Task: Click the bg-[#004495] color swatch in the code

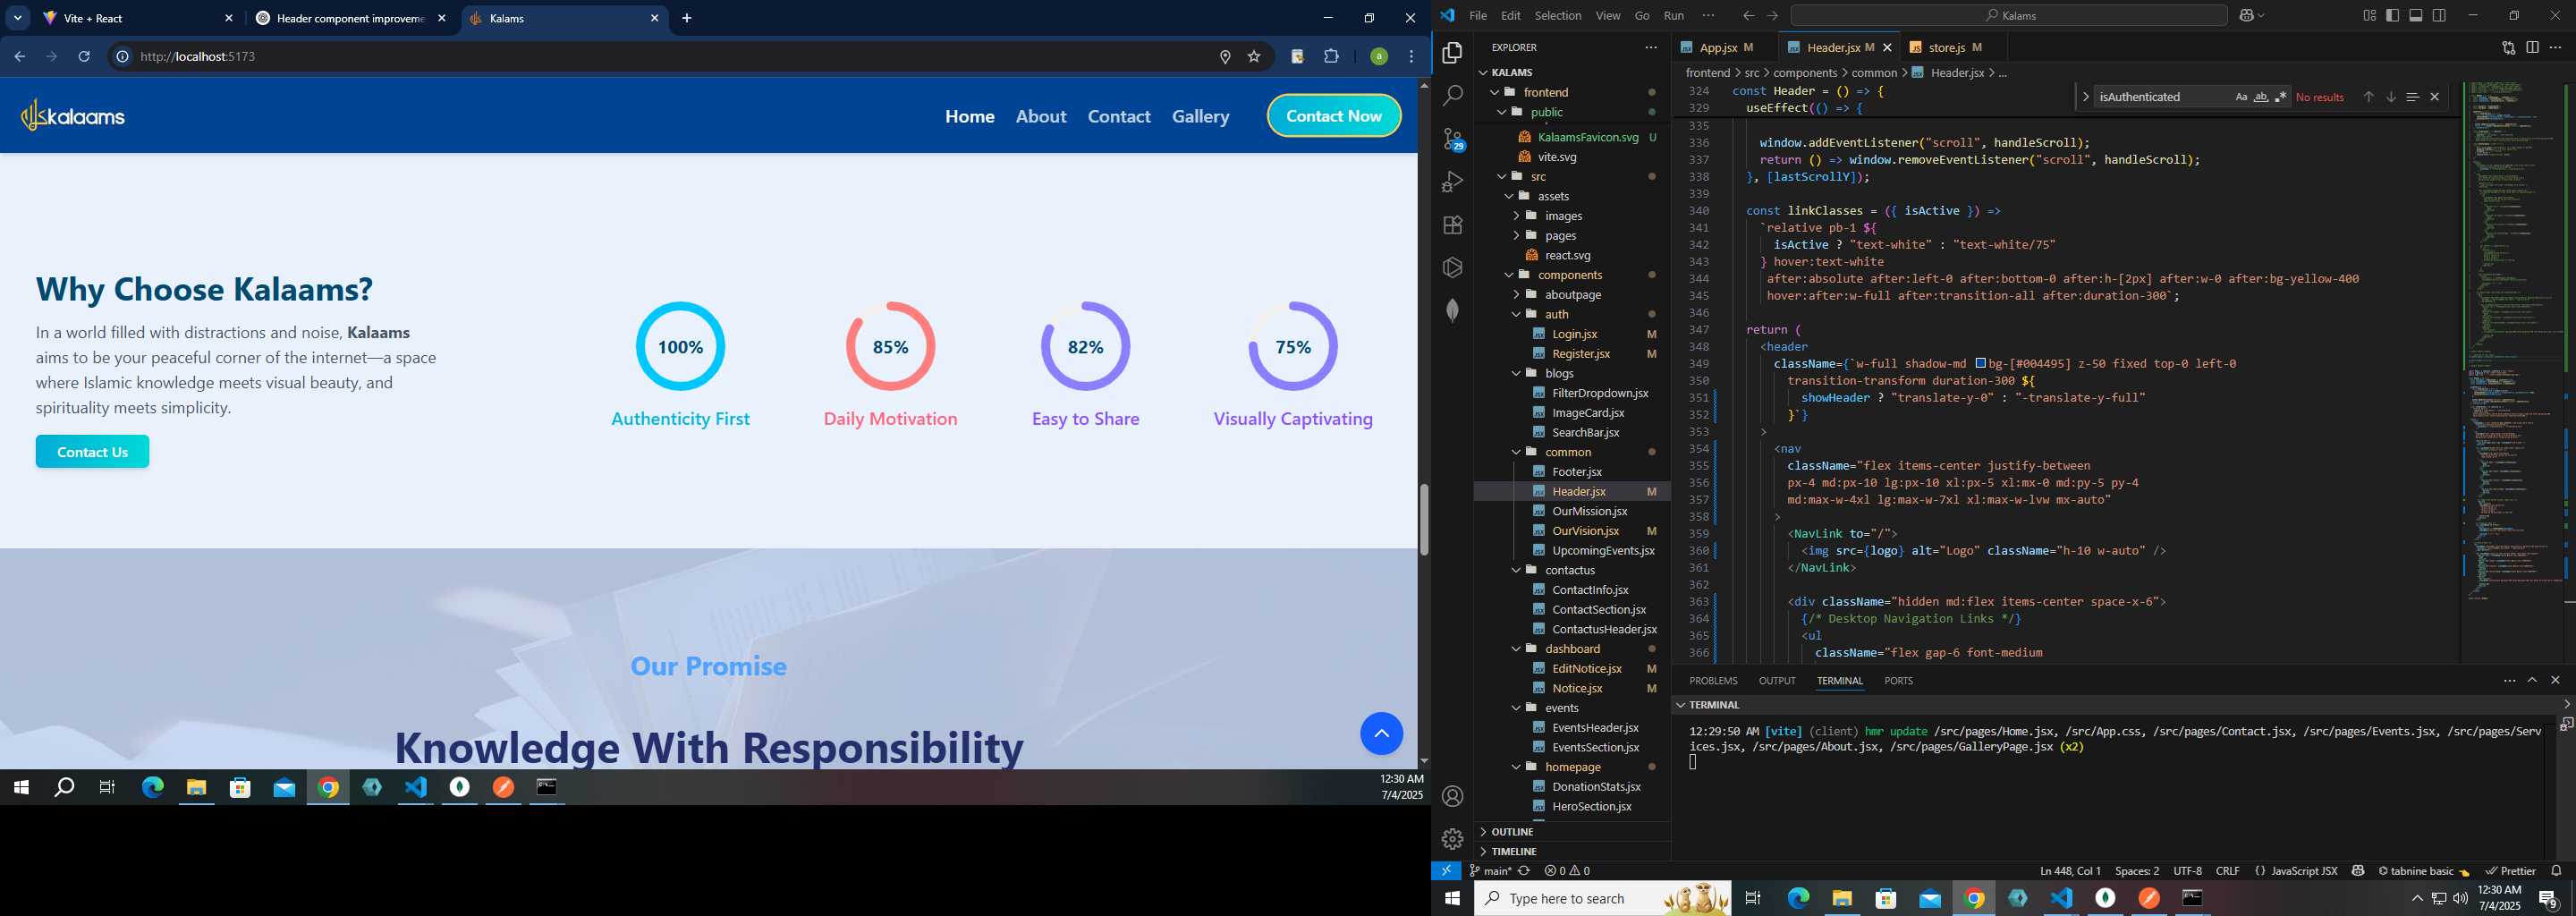Action: pos(1980,364)
